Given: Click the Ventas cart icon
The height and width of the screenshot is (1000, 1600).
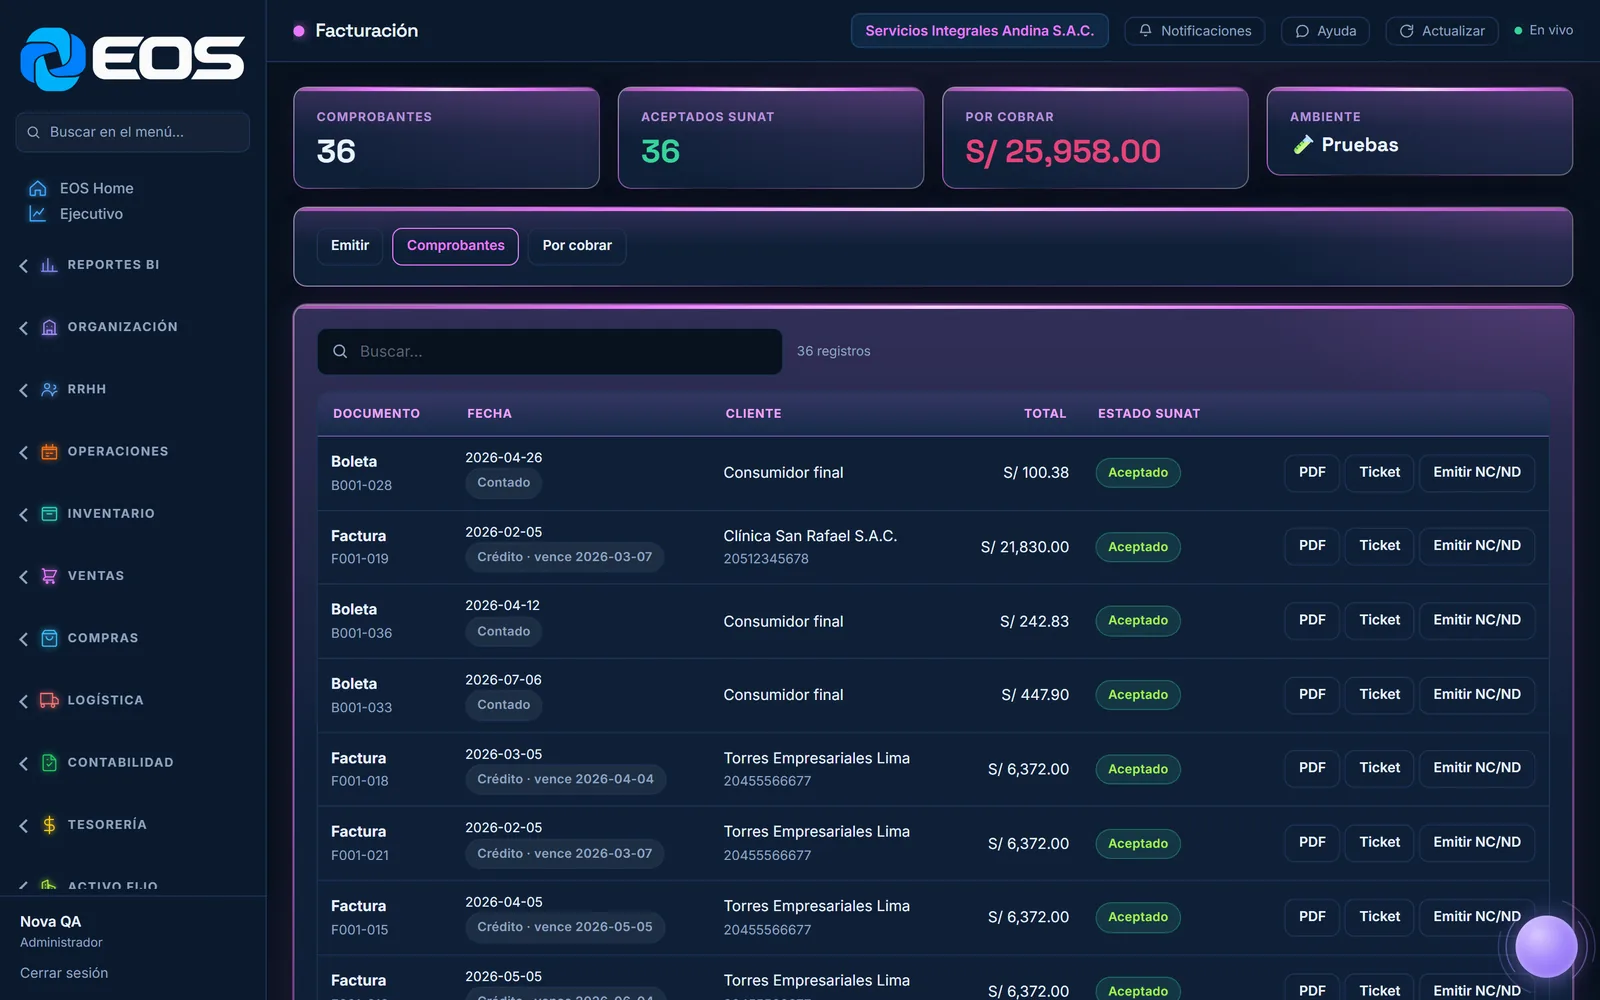Looking at the screenshot, I should (49, 576).
